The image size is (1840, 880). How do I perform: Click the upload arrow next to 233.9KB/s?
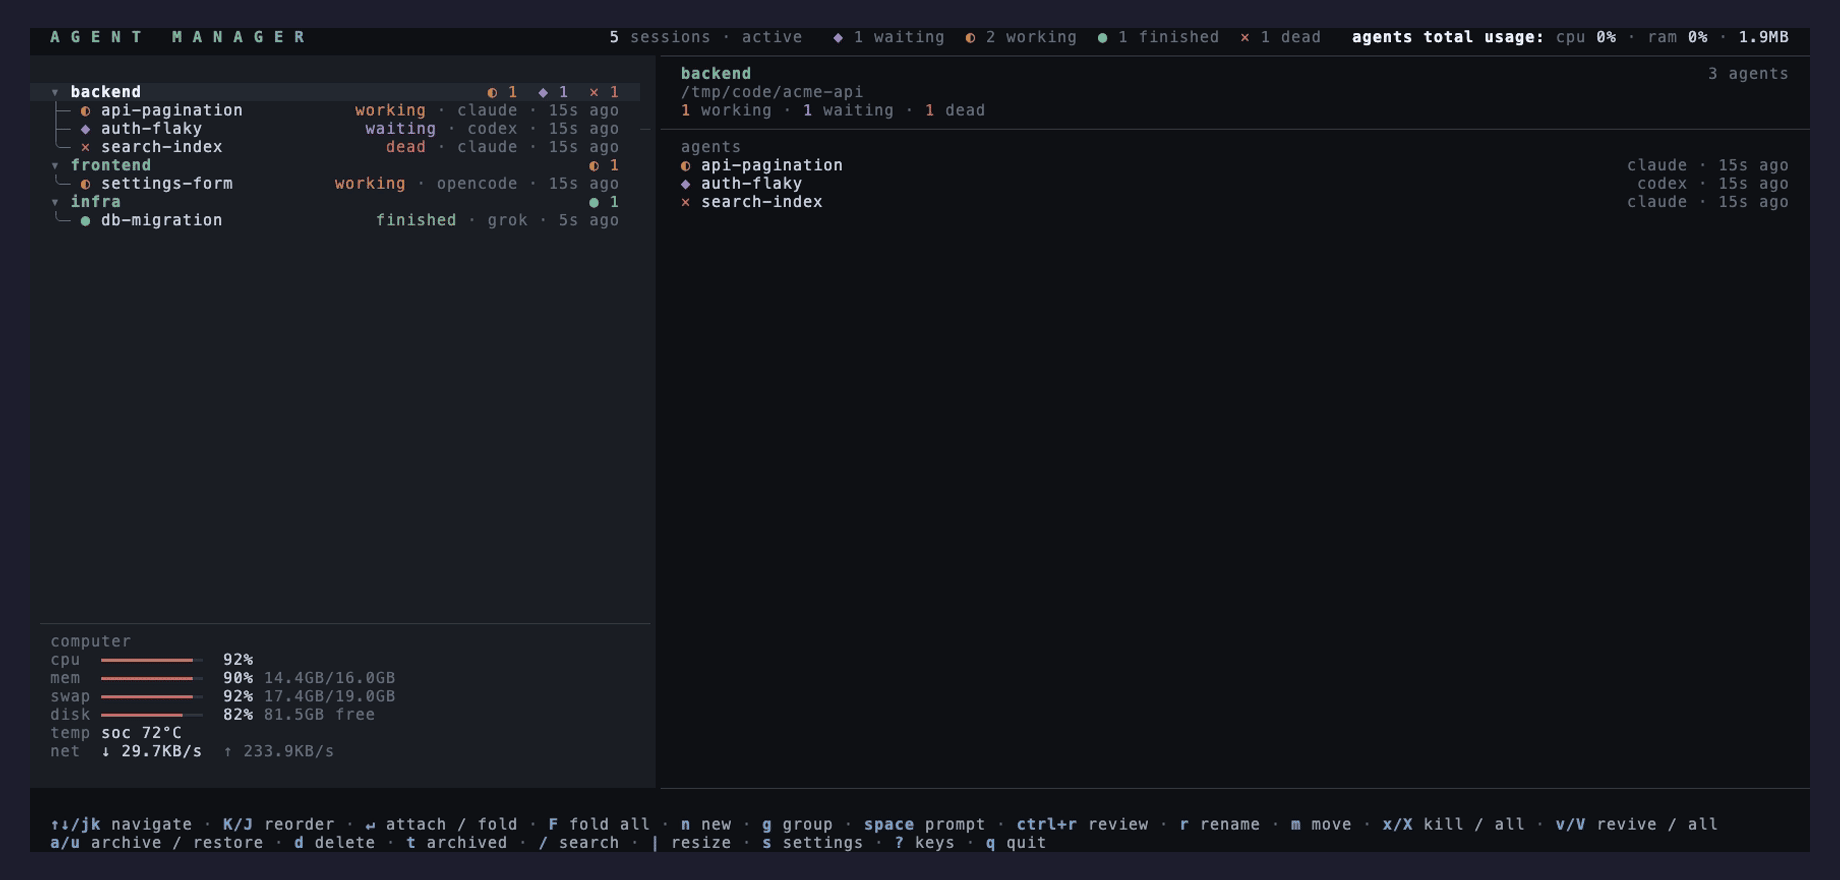pos(228,752)
